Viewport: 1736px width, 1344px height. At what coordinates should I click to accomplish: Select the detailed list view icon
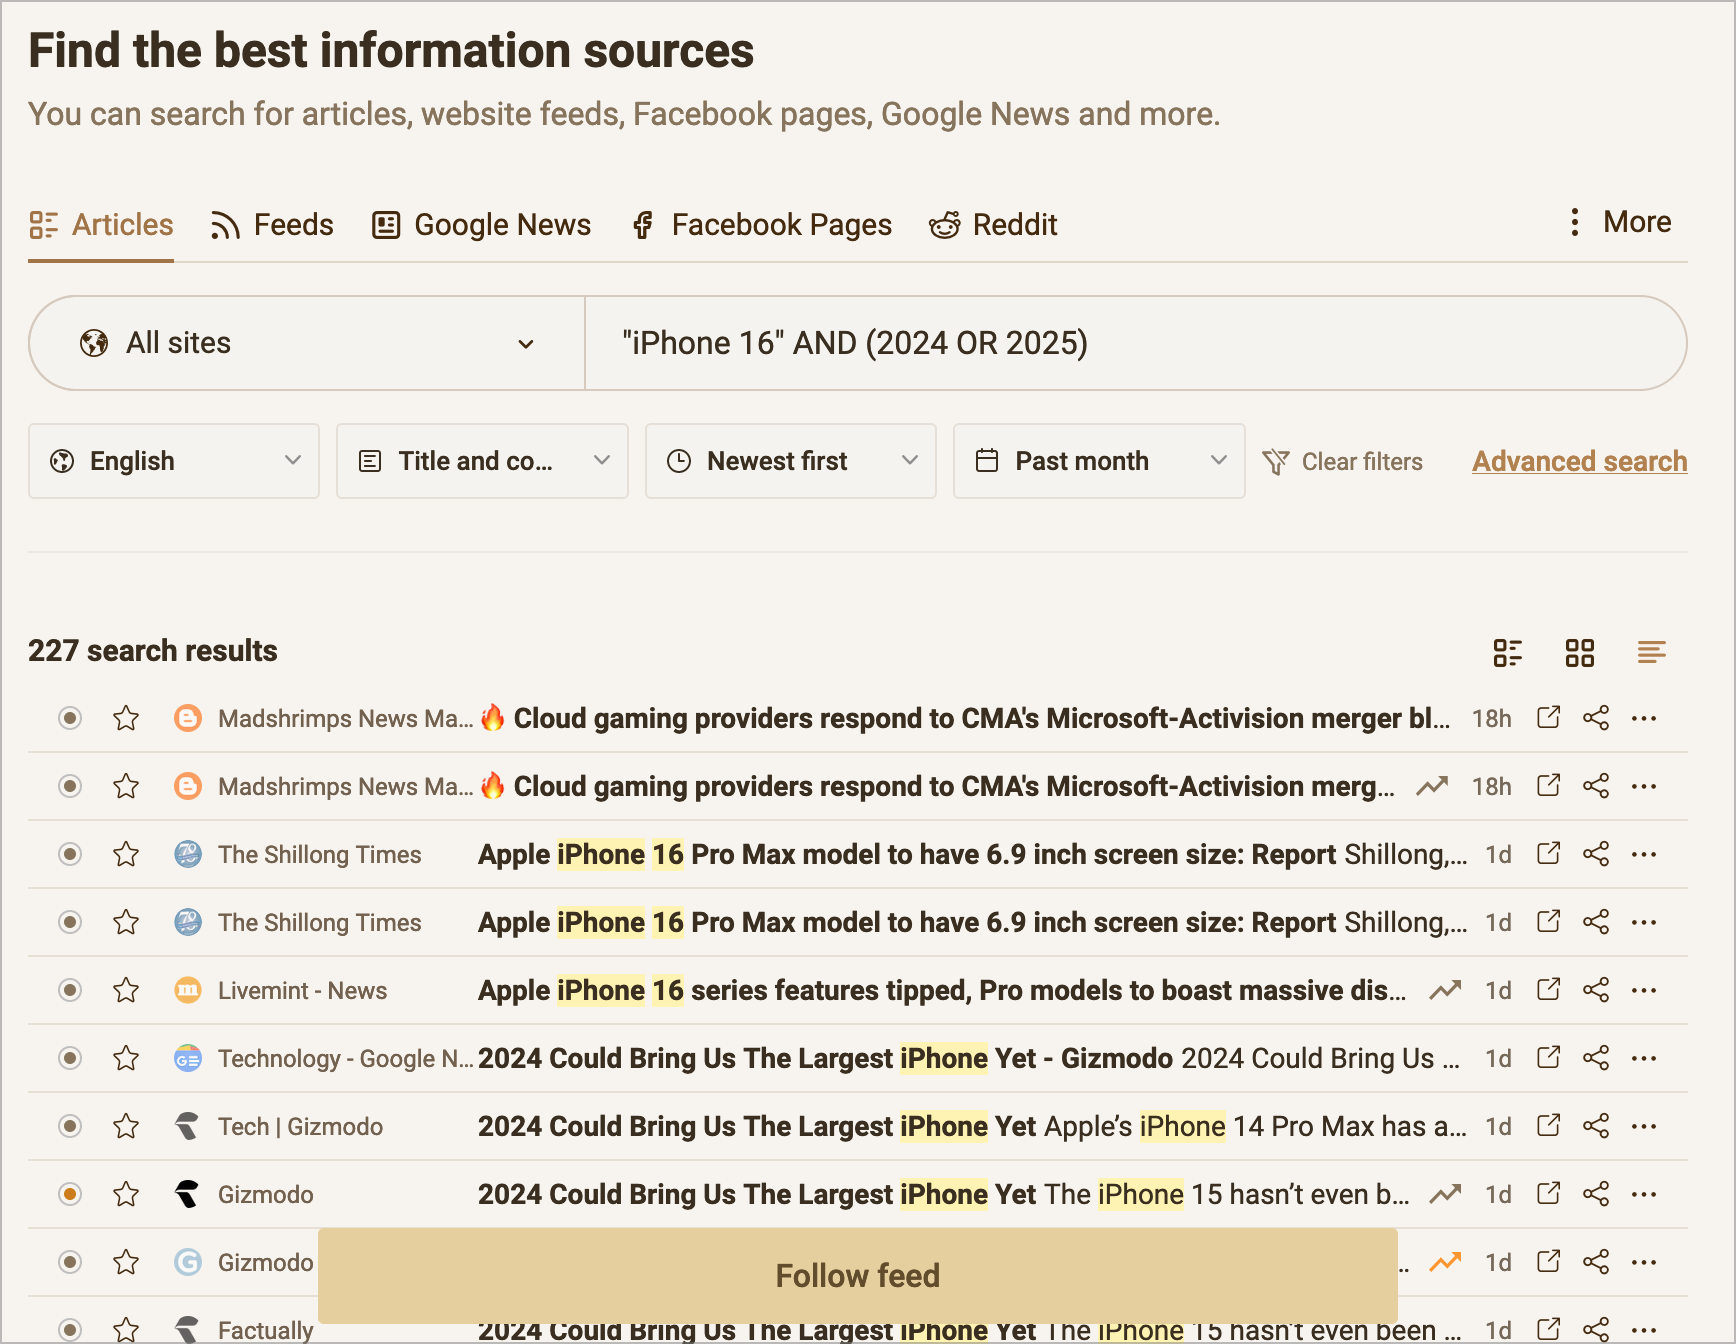(1508, 652)
